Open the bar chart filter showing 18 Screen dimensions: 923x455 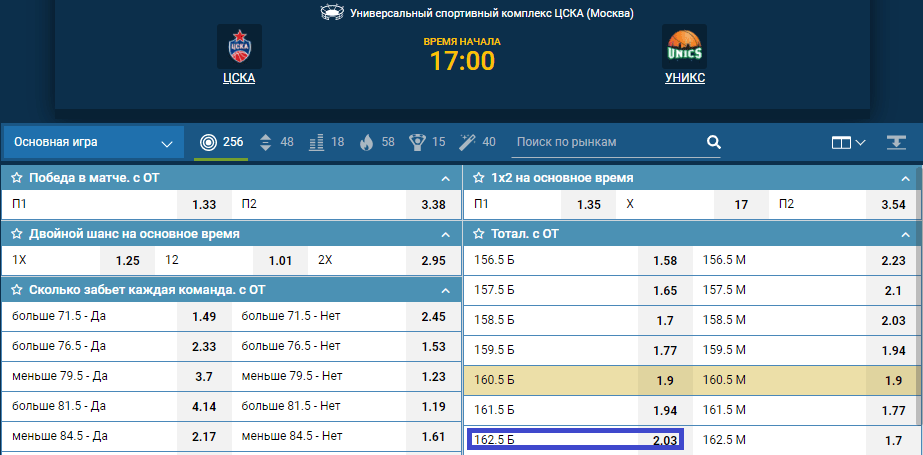coord(327,142)
